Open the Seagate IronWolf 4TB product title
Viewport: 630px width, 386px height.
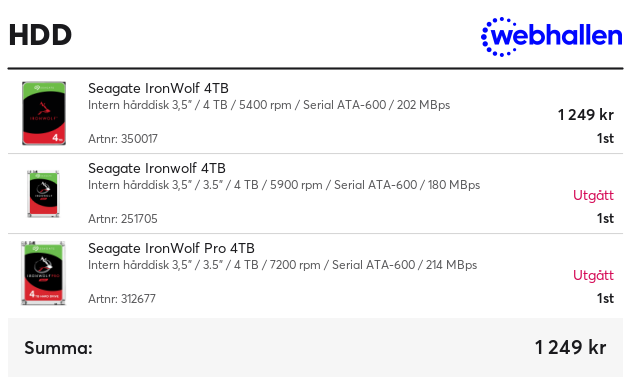click(158, 88)
